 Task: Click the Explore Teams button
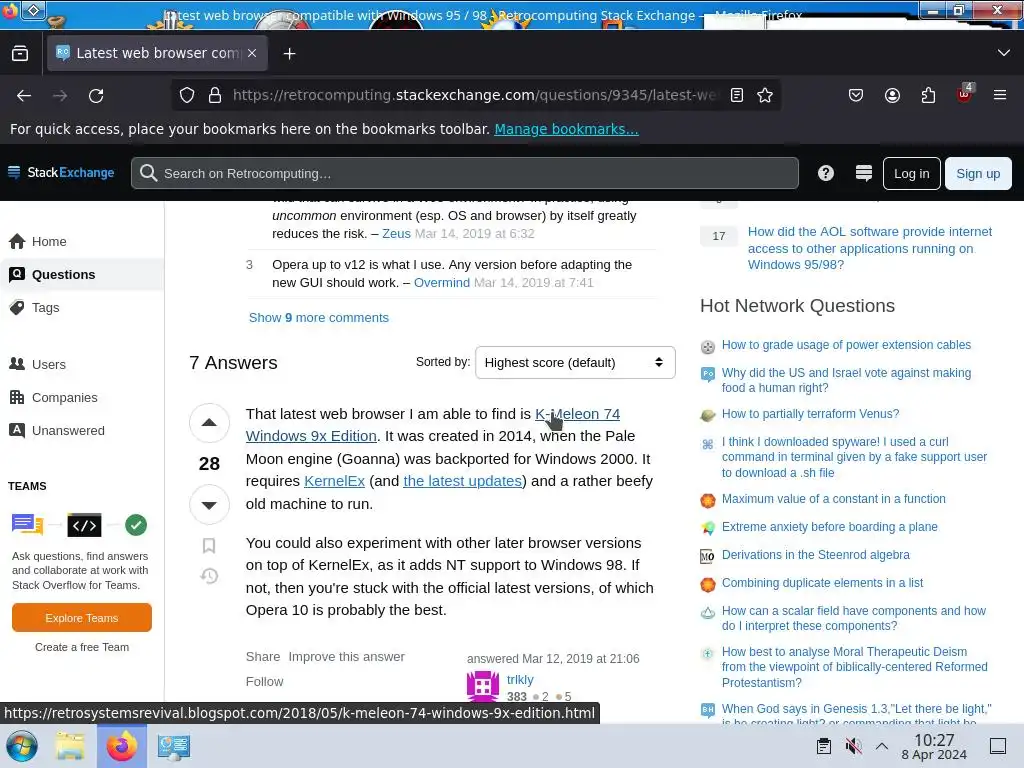[x=82, y=618]
